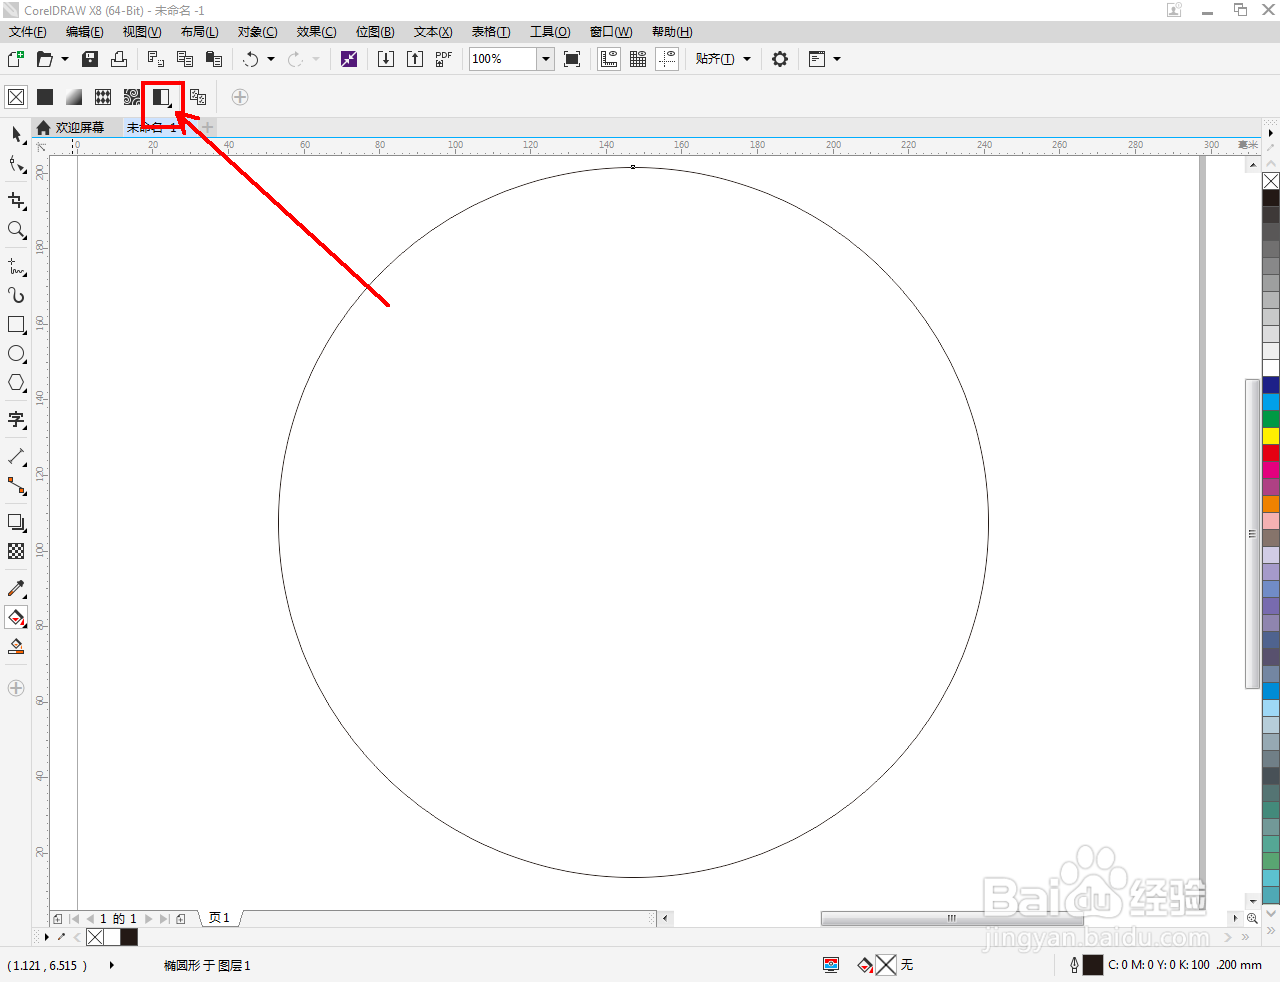The height and width of the screenshot is (982, 1280).
Task: Toggle show grid
Action: click(x=638, y=59)
